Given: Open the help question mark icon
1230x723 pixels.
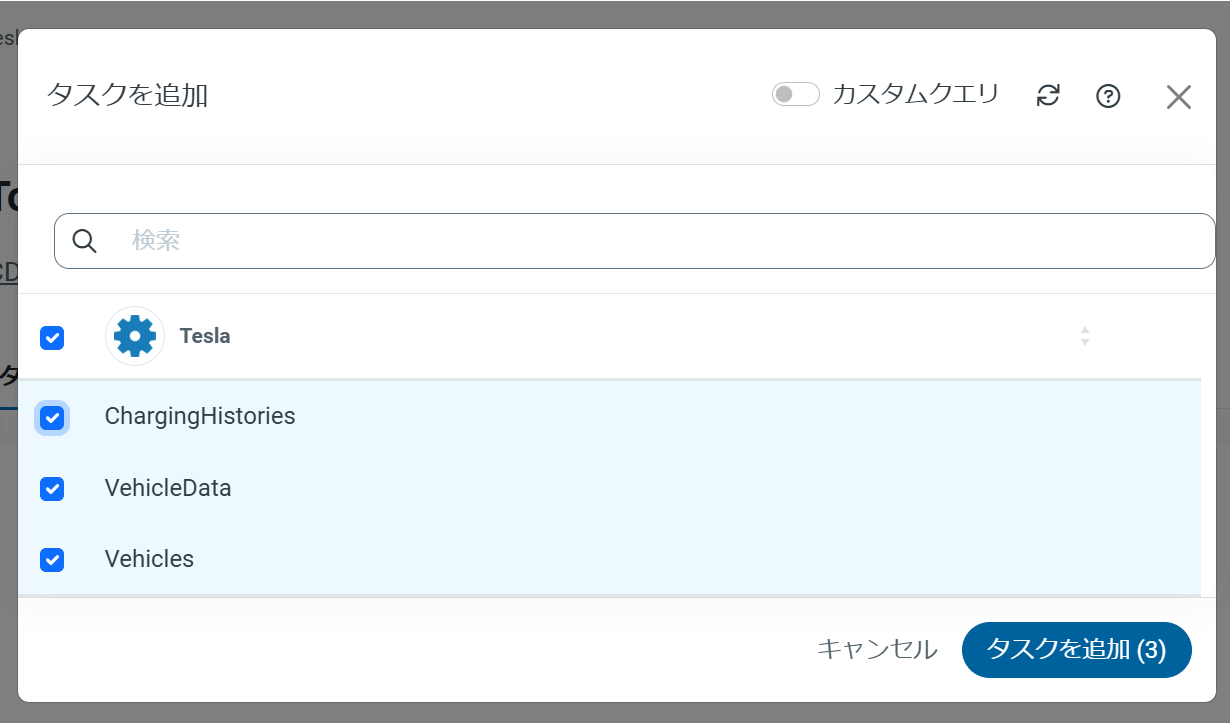Looking at the screenshot, I should click(x=1108, y=96).
